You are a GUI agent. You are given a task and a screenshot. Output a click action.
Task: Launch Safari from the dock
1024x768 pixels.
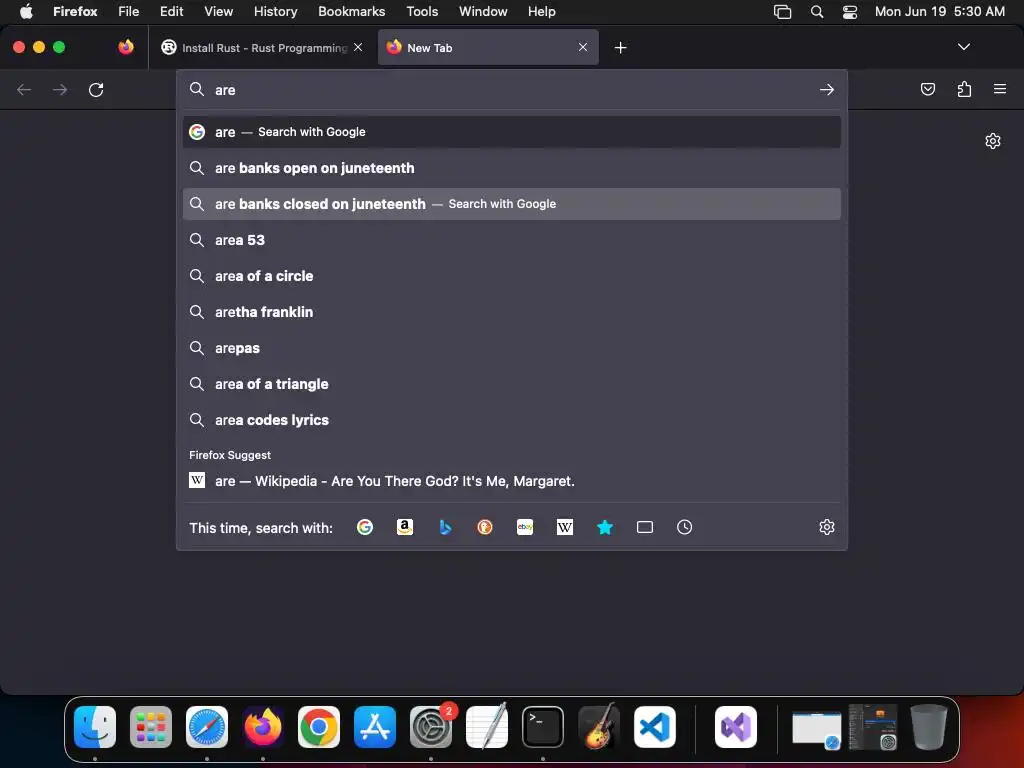[207, 727]
